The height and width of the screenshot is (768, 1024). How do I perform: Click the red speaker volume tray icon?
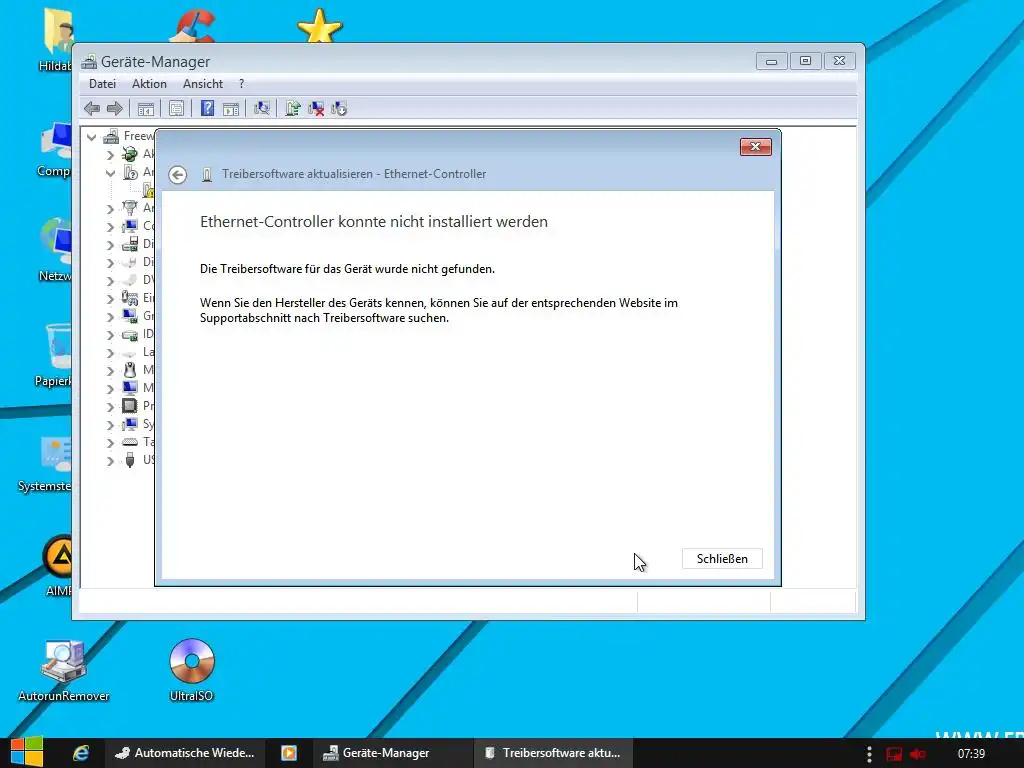918,754
